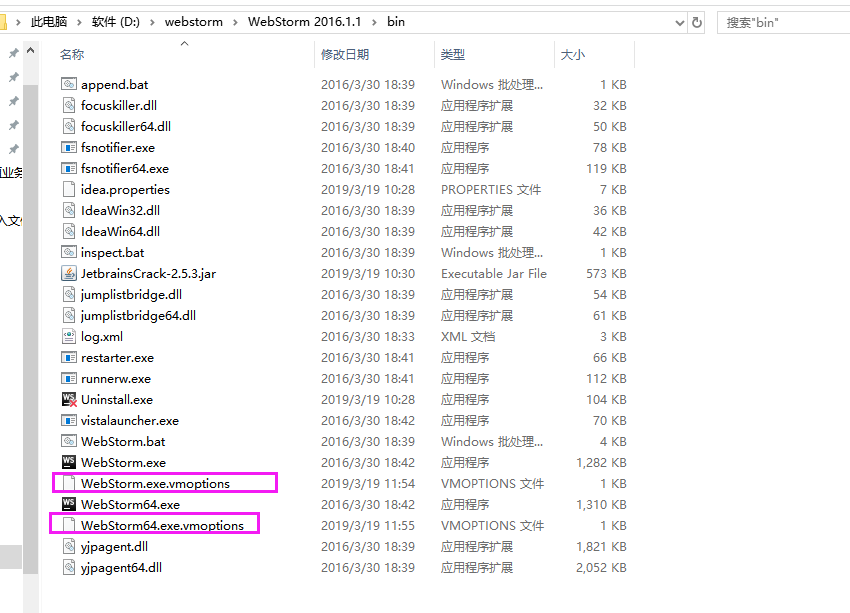Click the PROPERTIES 文件 type cell
This screenshot has height=613, width=850.
pos(491,190)
